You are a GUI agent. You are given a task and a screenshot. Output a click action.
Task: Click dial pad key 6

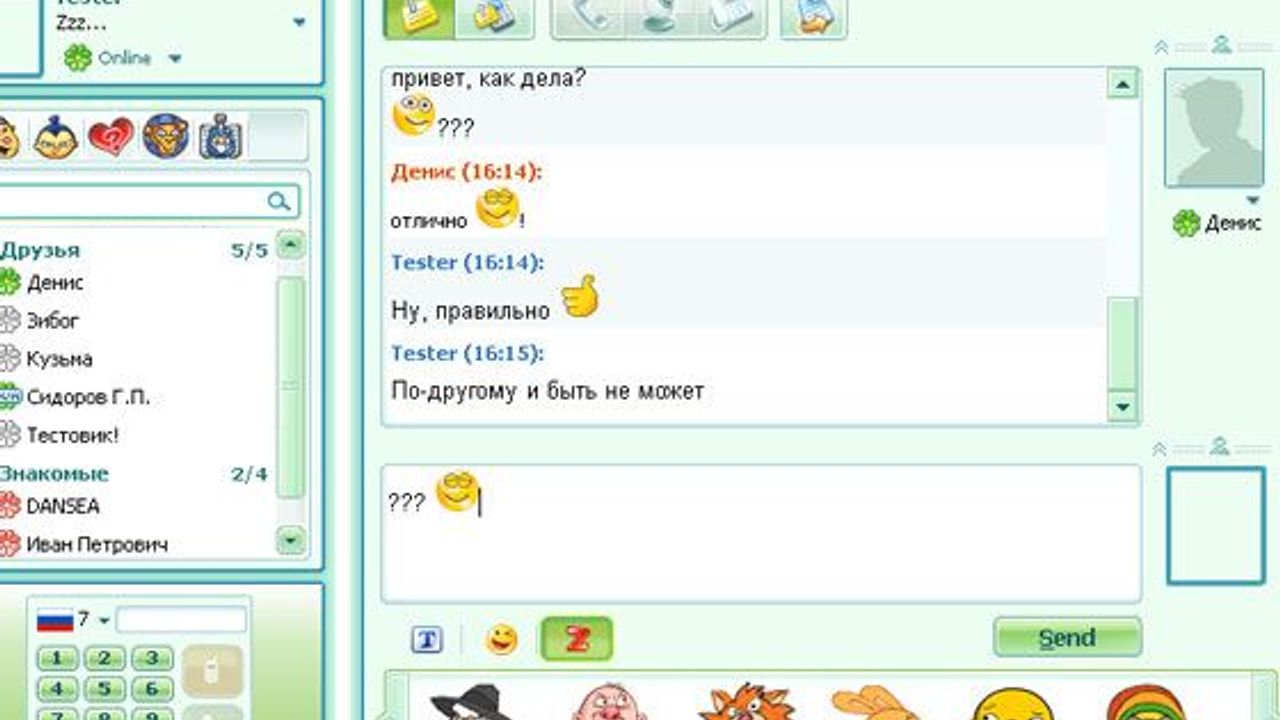(x=152, y=689)
